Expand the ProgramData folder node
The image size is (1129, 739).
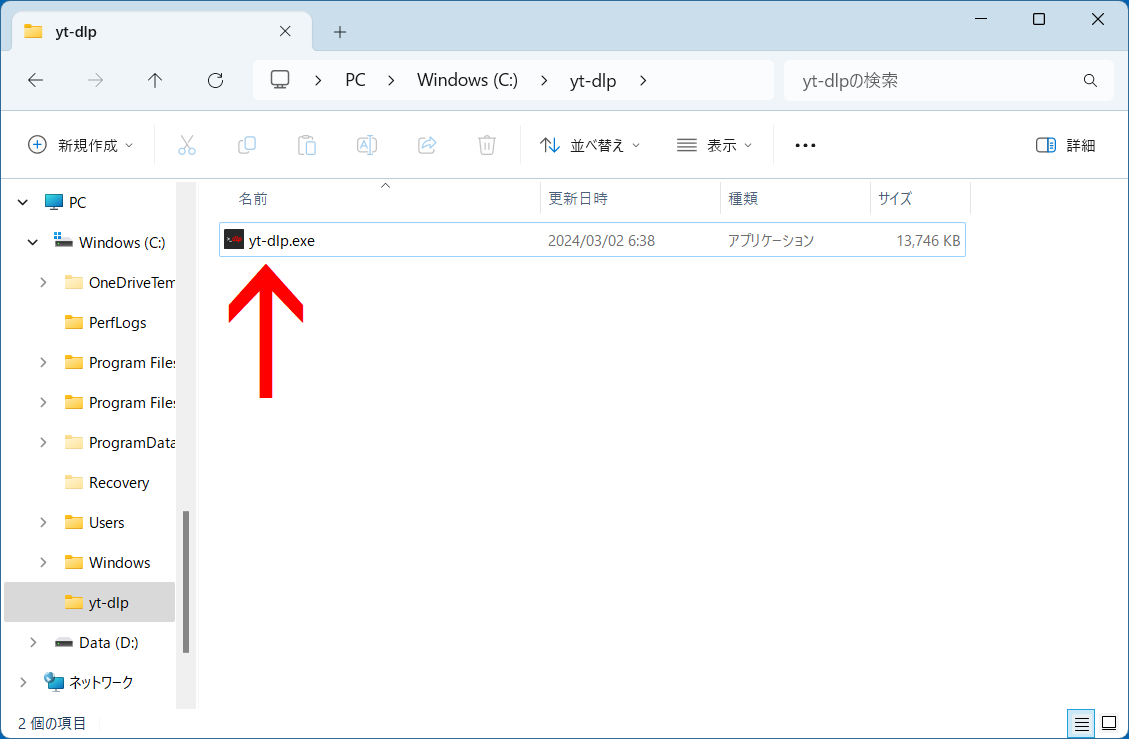pyautogui.click(x=43, y=442)
